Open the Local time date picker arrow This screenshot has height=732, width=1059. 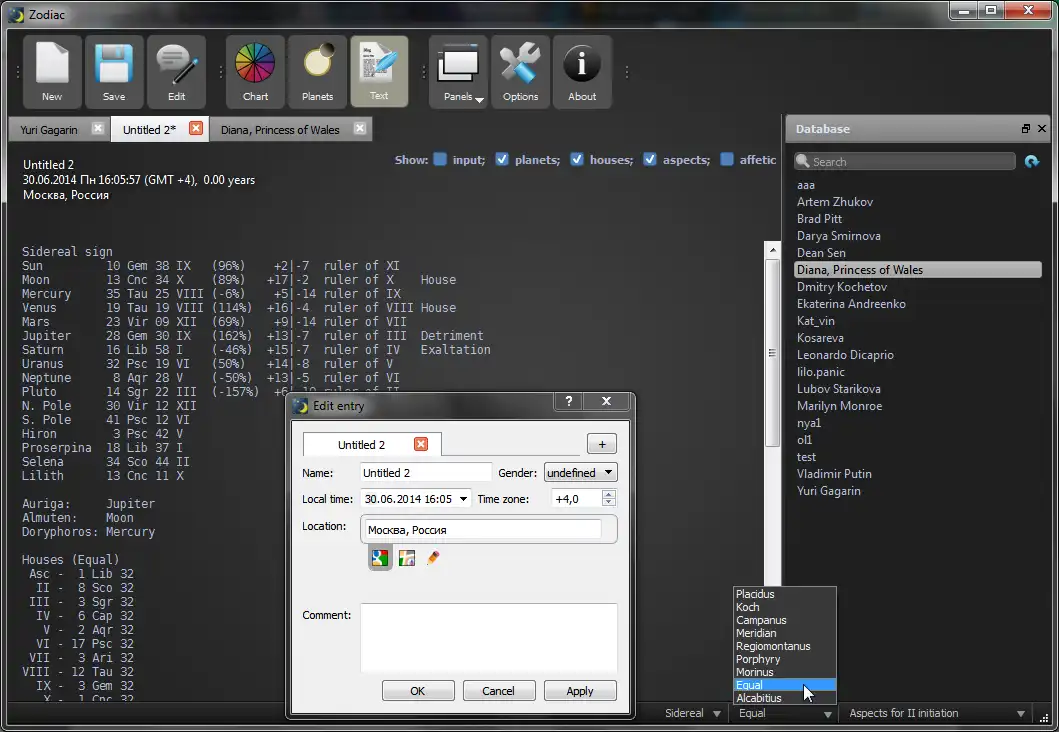463,499
